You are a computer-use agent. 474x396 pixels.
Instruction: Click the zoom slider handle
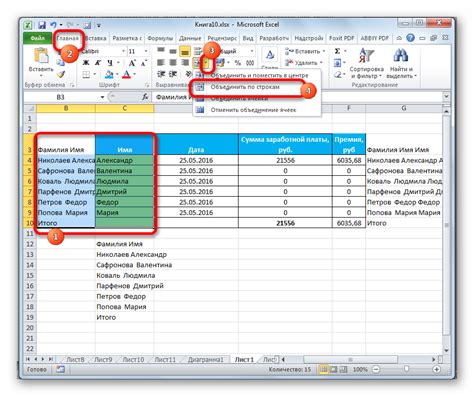pos(406,369)
